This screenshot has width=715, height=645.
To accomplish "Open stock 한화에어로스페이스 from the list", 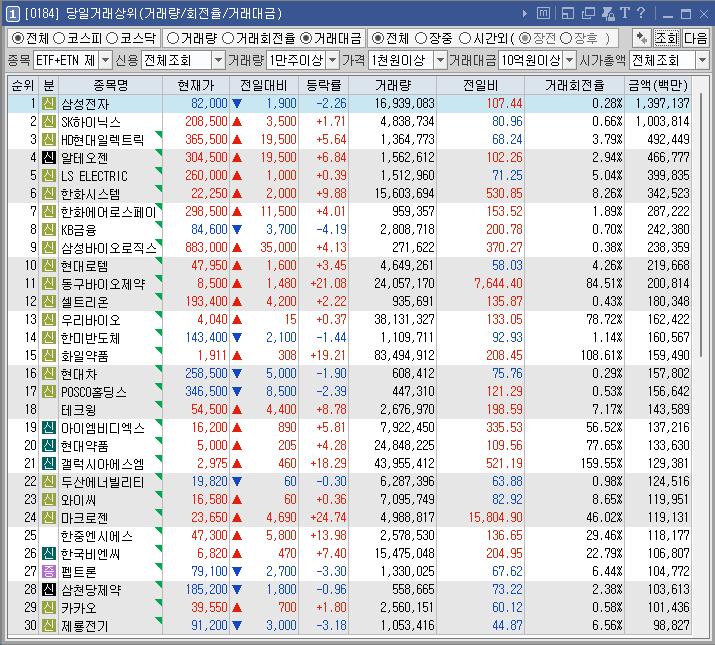I will point(109,212).
